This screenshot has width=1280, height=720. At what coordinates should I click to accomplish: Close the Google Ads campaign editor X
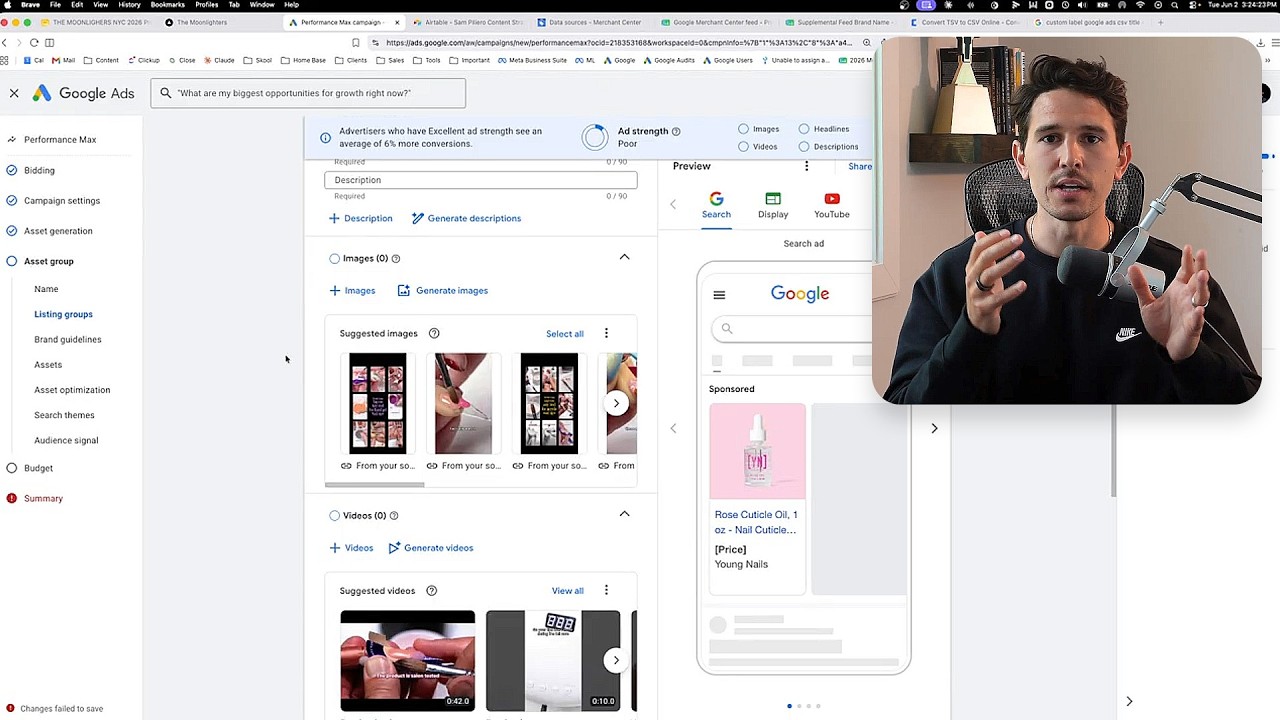(x=14, y=93)
